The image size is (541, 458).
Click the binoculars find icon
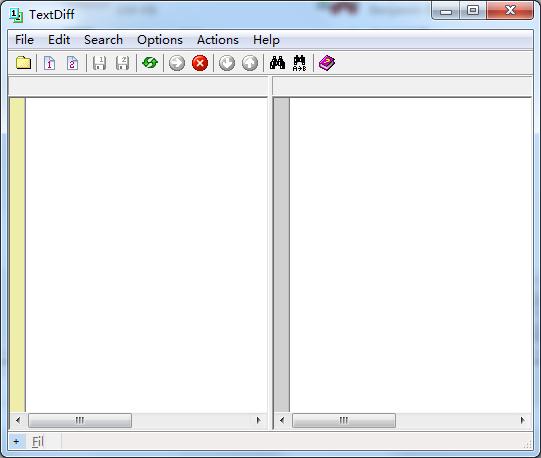point(277,63)
